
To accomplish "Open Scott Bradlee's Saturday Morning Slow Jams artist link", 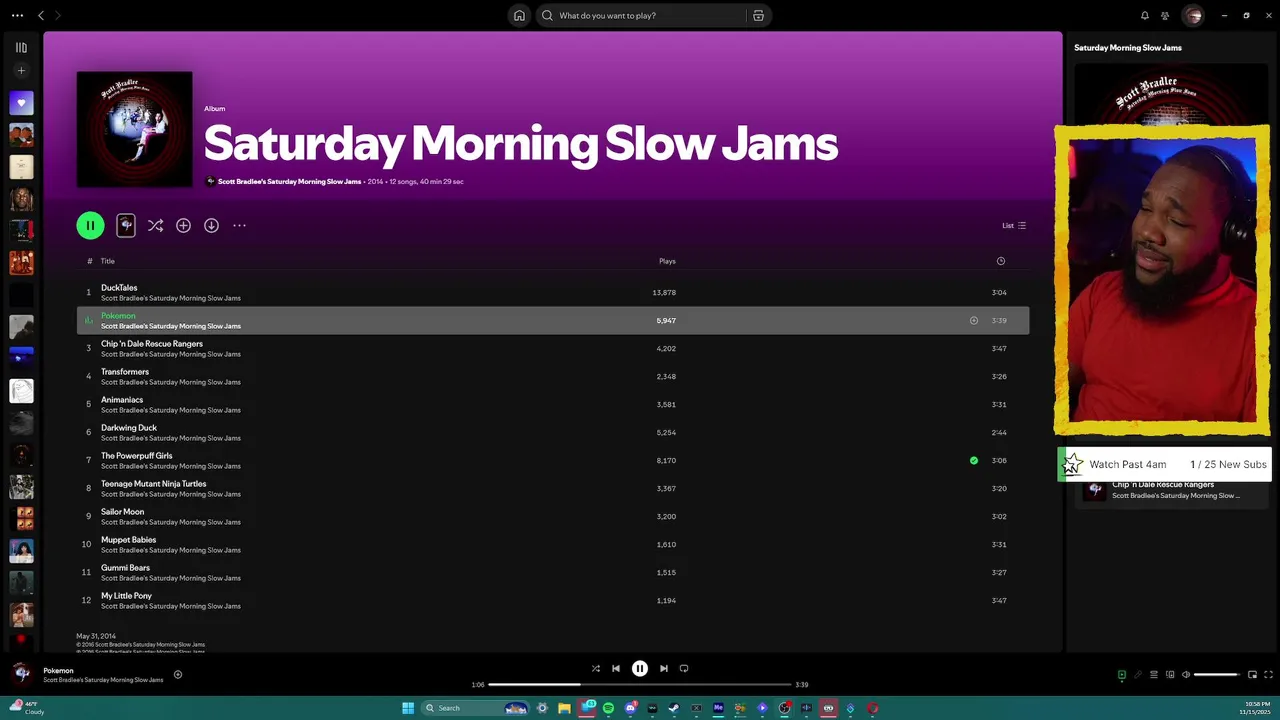I will pyautogui.click(x=289, y=182).
